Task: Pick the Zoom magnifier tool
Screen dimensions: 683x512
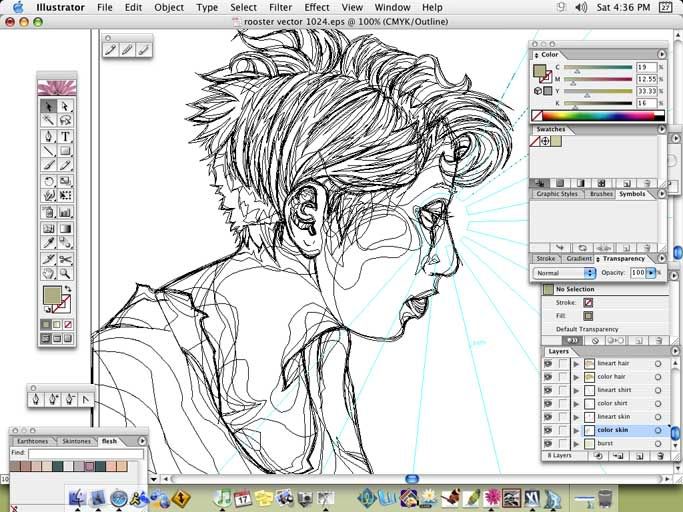Action: point(65,273)
